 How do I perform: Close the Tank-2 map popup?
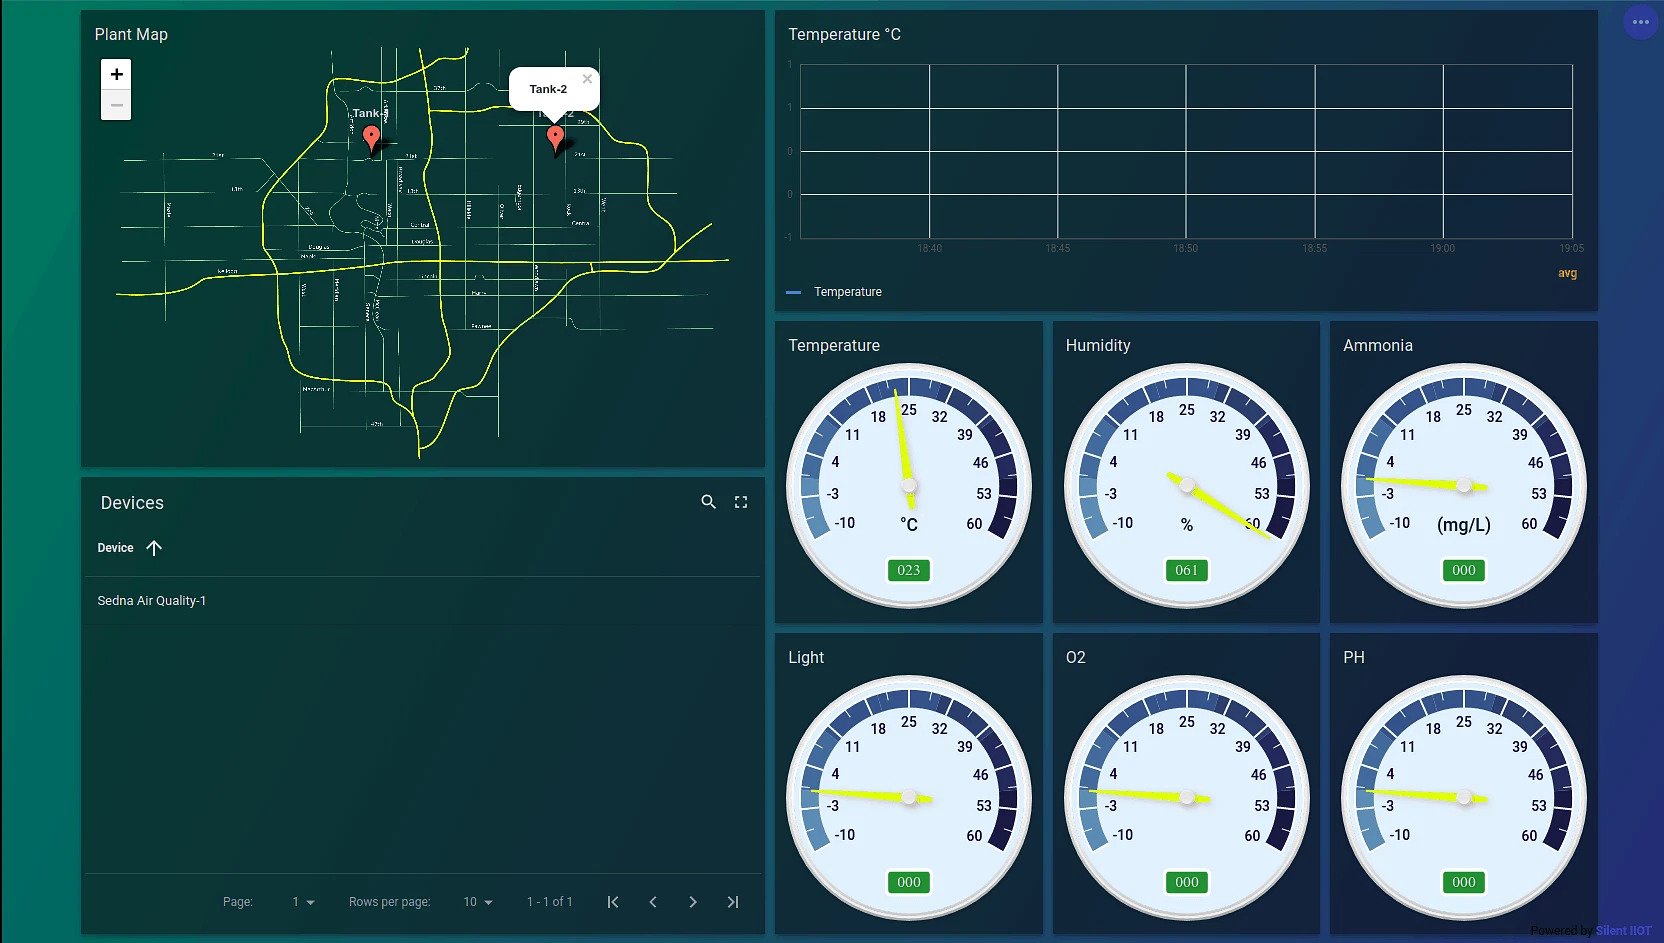587,78
